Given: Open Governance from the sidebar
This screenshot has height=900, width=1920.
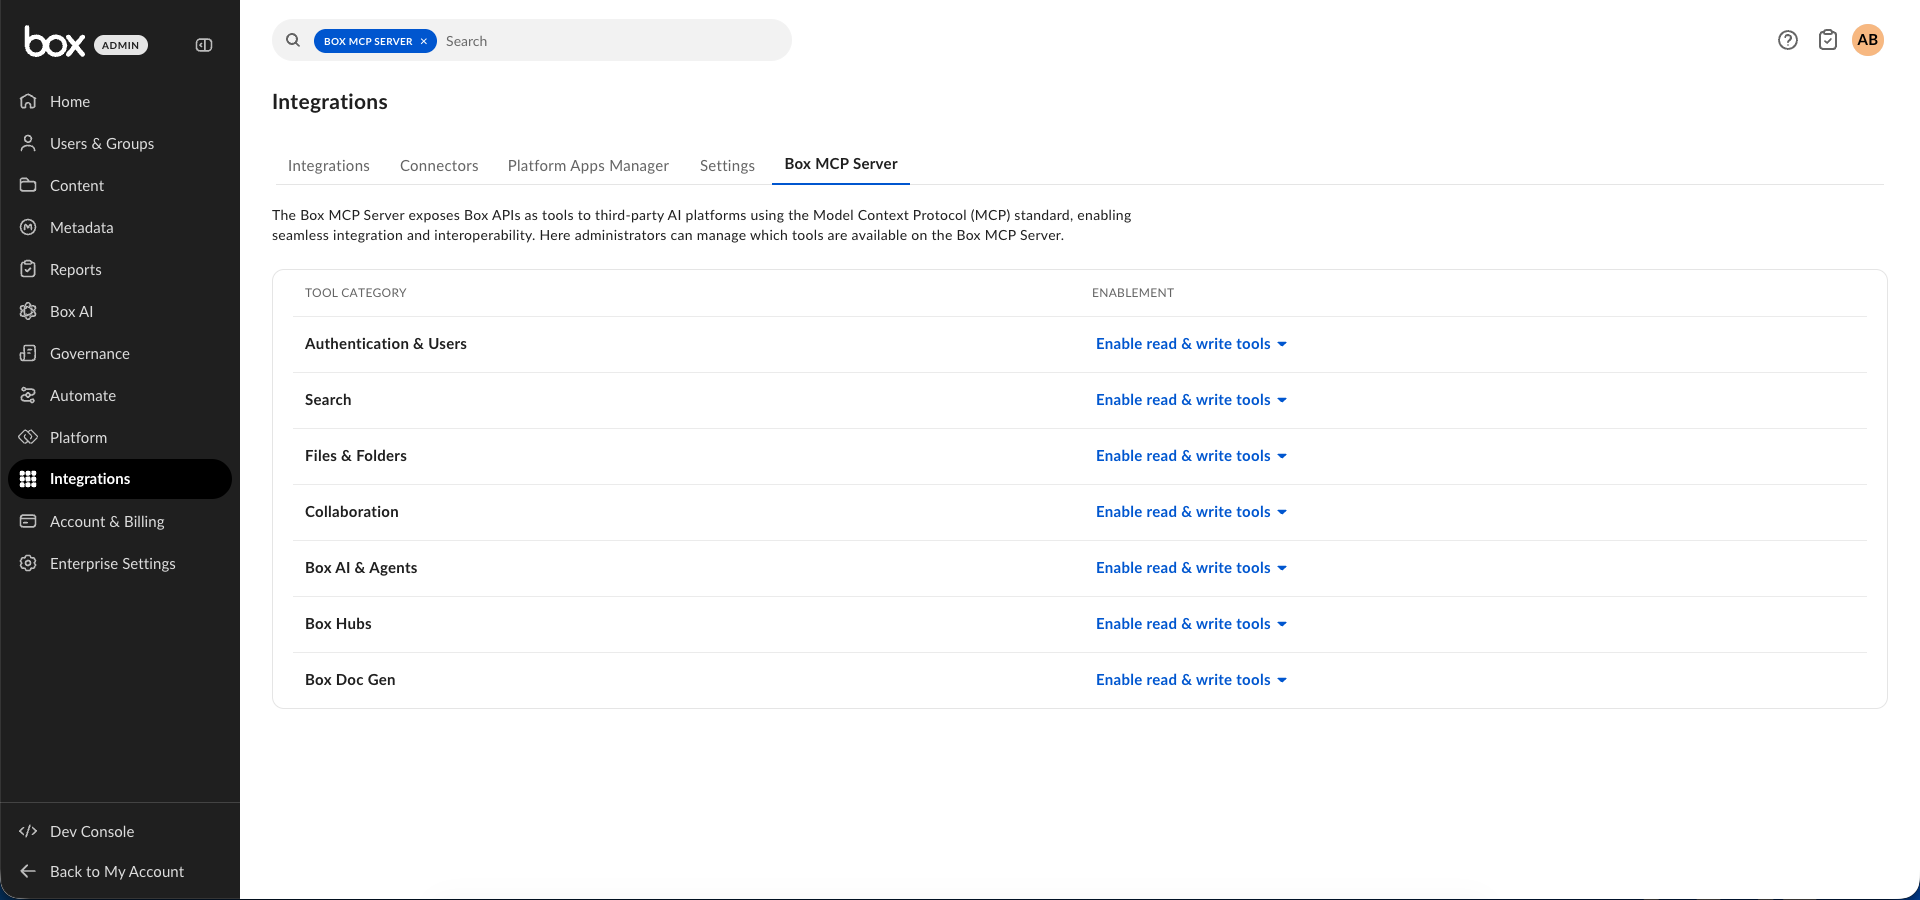Looking at the screenshot, I should [x=120, y=353].
